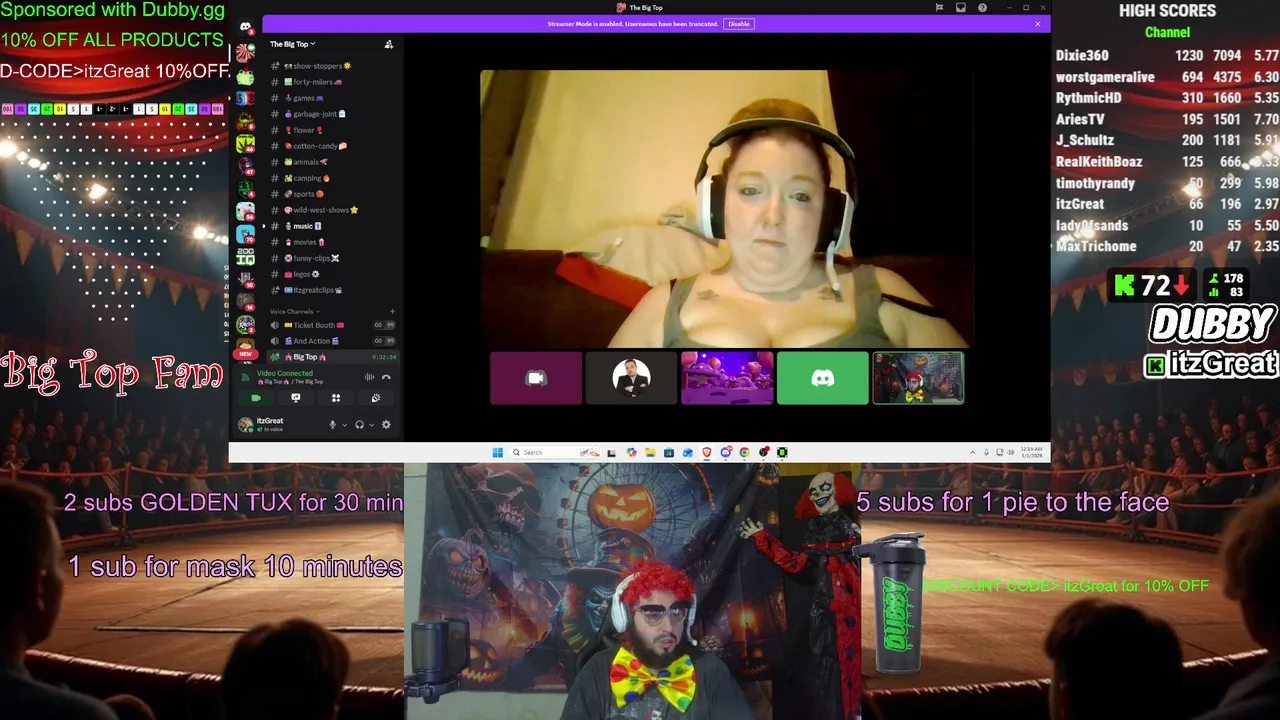The height and width of the screenshot is (720, 1280).
Task: Start an activity in voice panel
Action: click(x=336, y=398)
